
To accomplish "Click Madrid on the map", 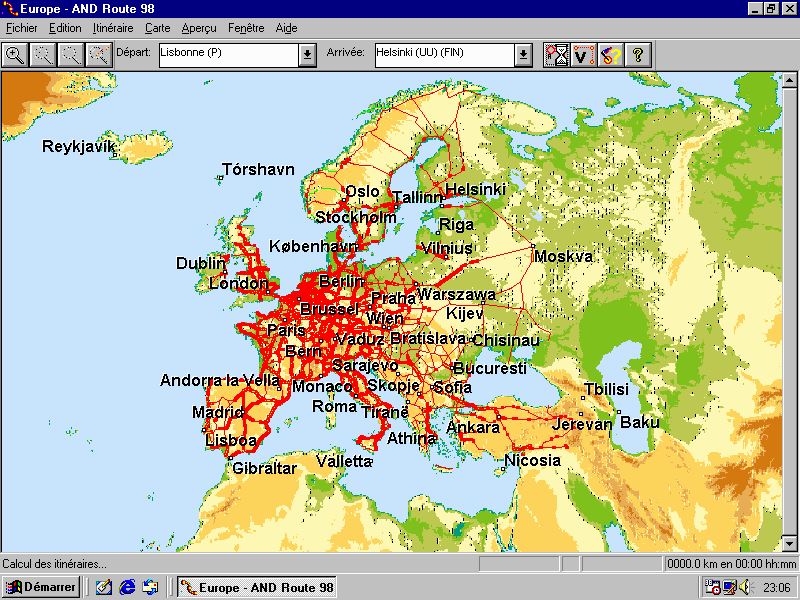I will (218, 412).
